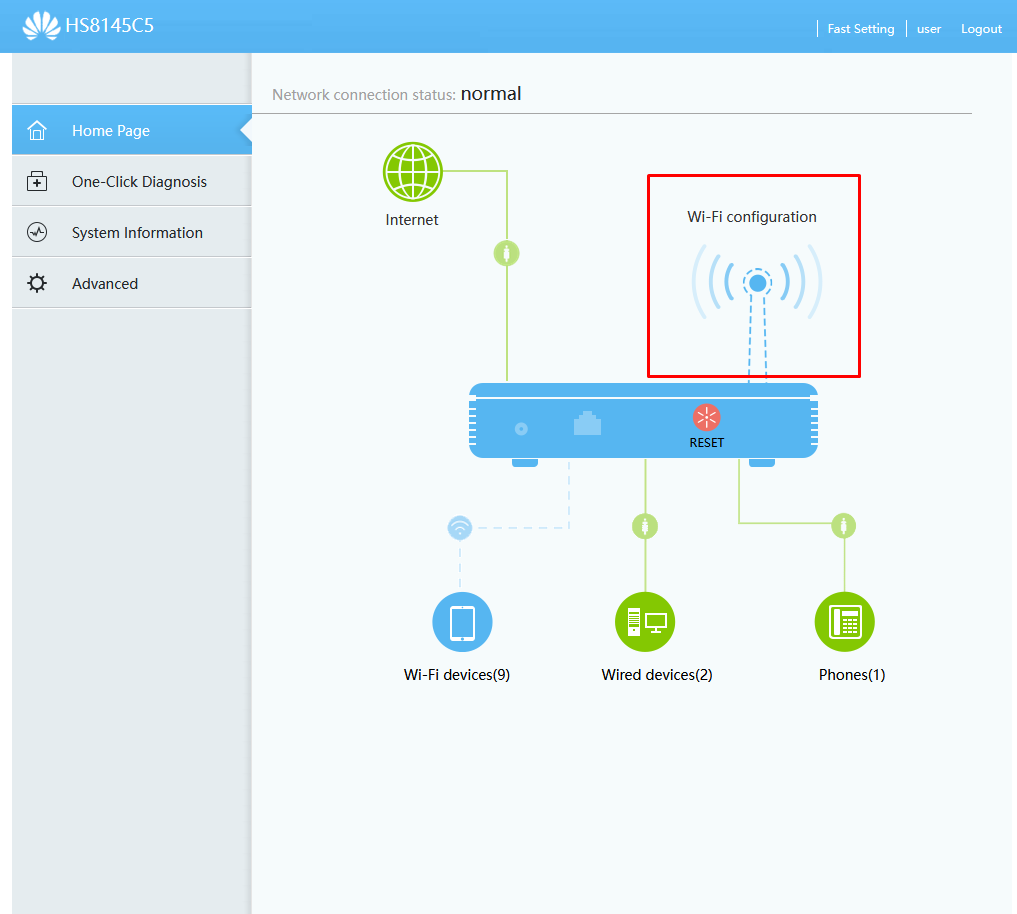This screenshot has height=914, width=1017.
Task: Click the Huawei logo in header
Action: click(41, 26)
